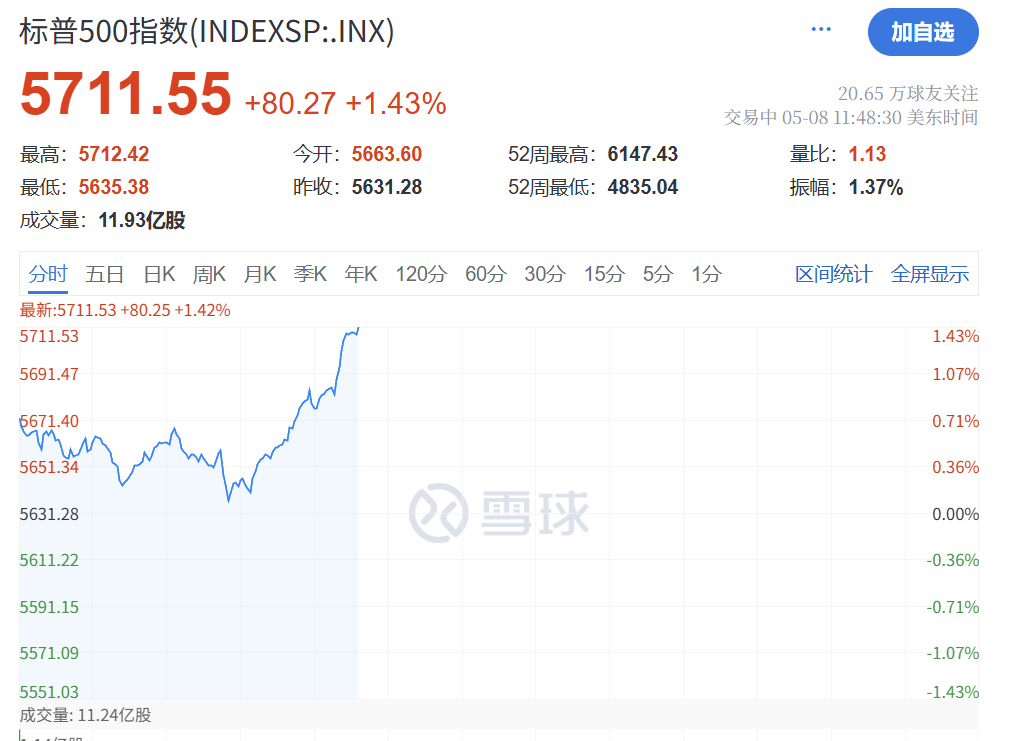Click the change value +80.27

(x=290, y=103)
